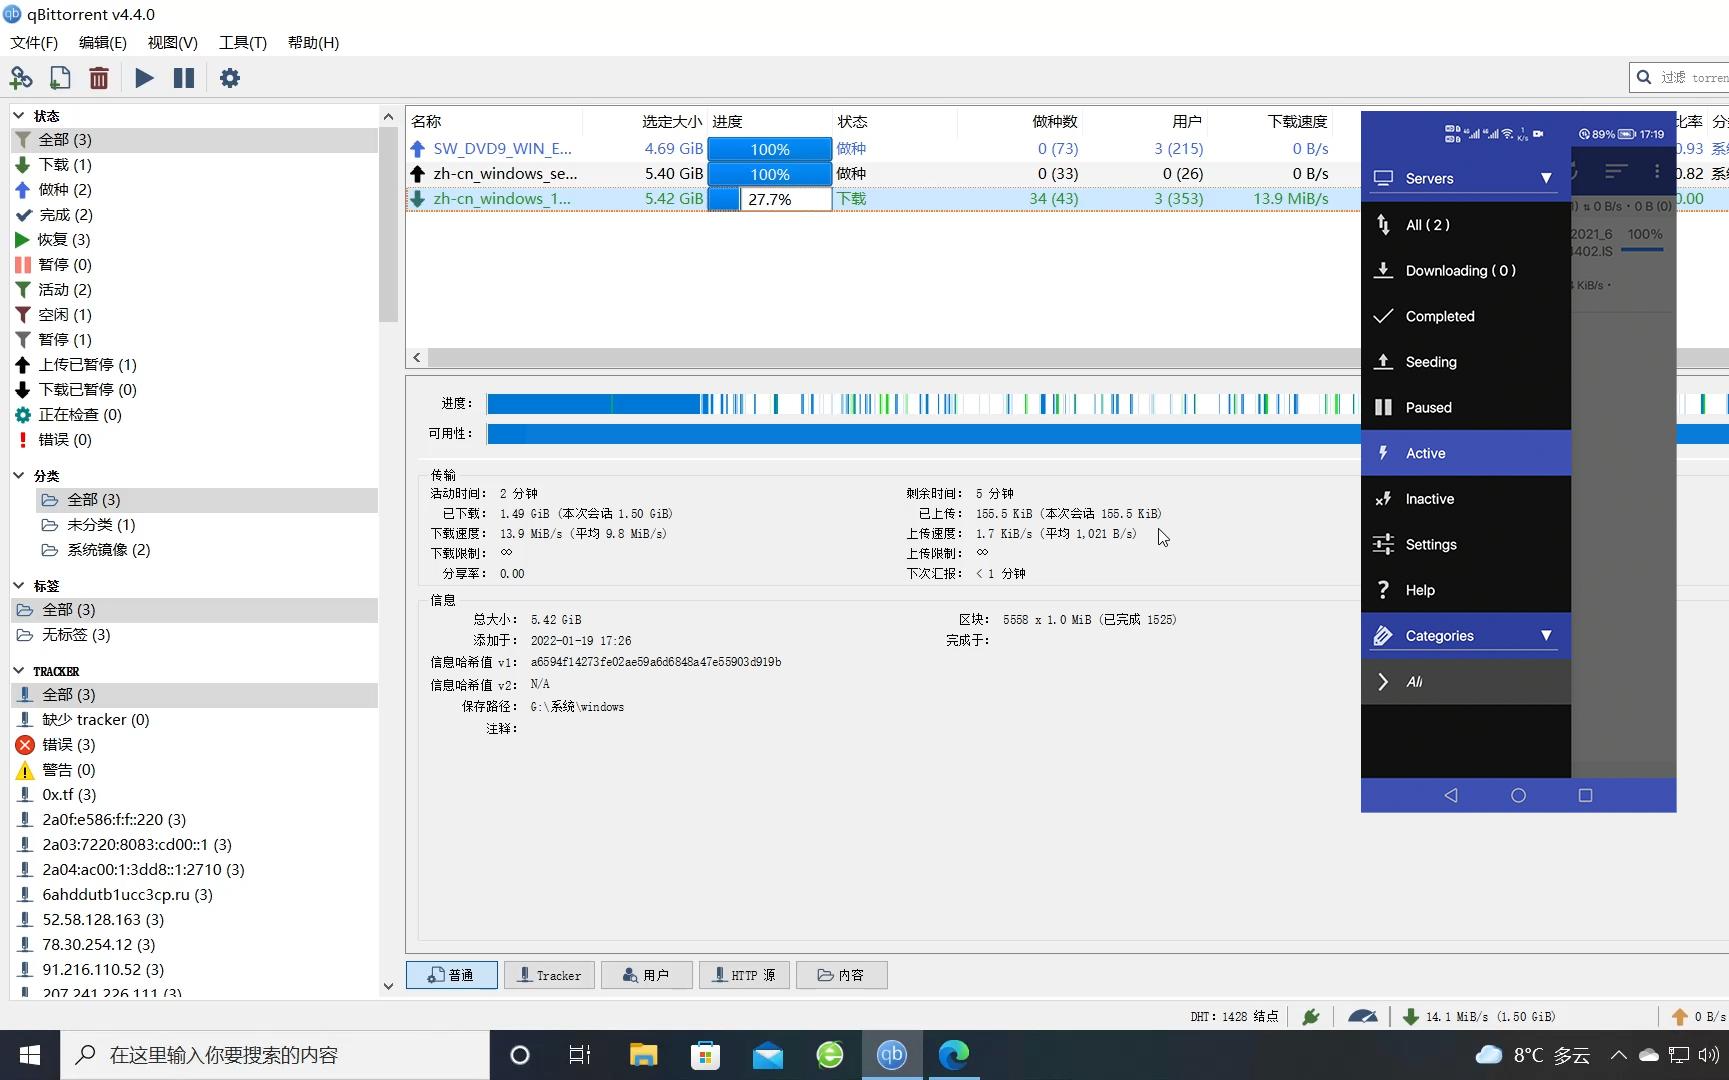Sort torrents by 选定大小 column header
Screen dimensions: 1729x1080
point(645,122)
